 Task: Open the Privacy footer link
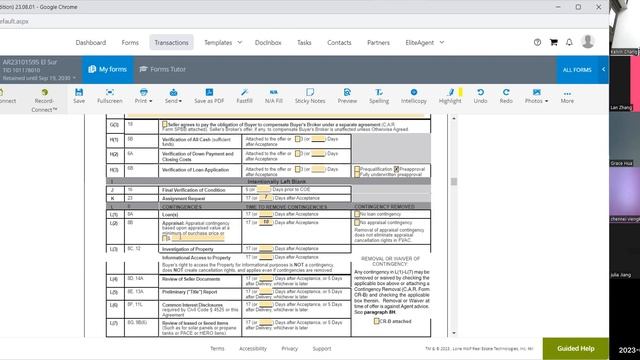289,349
